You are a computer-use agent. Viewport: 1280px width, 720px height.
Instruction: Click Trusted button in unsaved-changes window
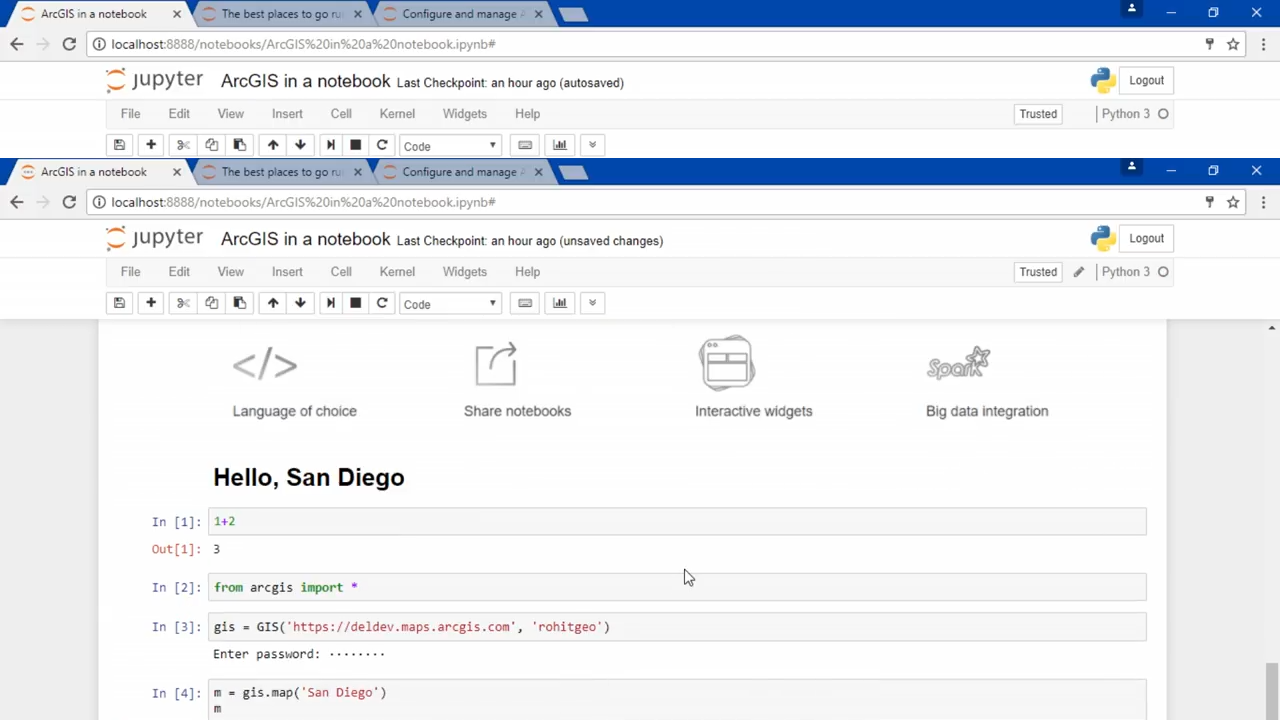[x=1038, y=272]
